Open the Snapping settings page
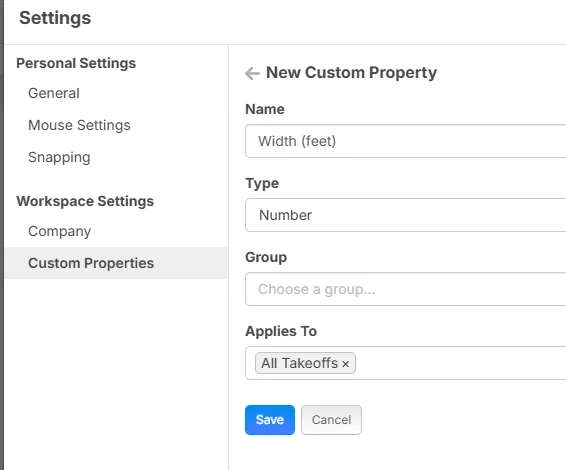 [59, 157]
